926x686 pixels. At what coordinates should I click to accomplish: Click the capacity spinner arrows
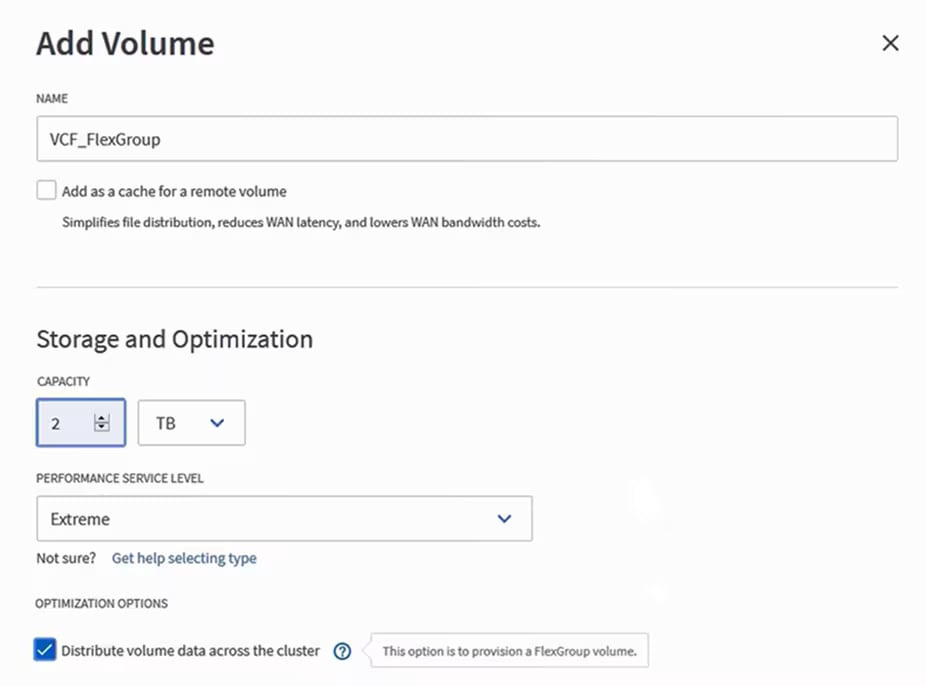coord(102,423)
